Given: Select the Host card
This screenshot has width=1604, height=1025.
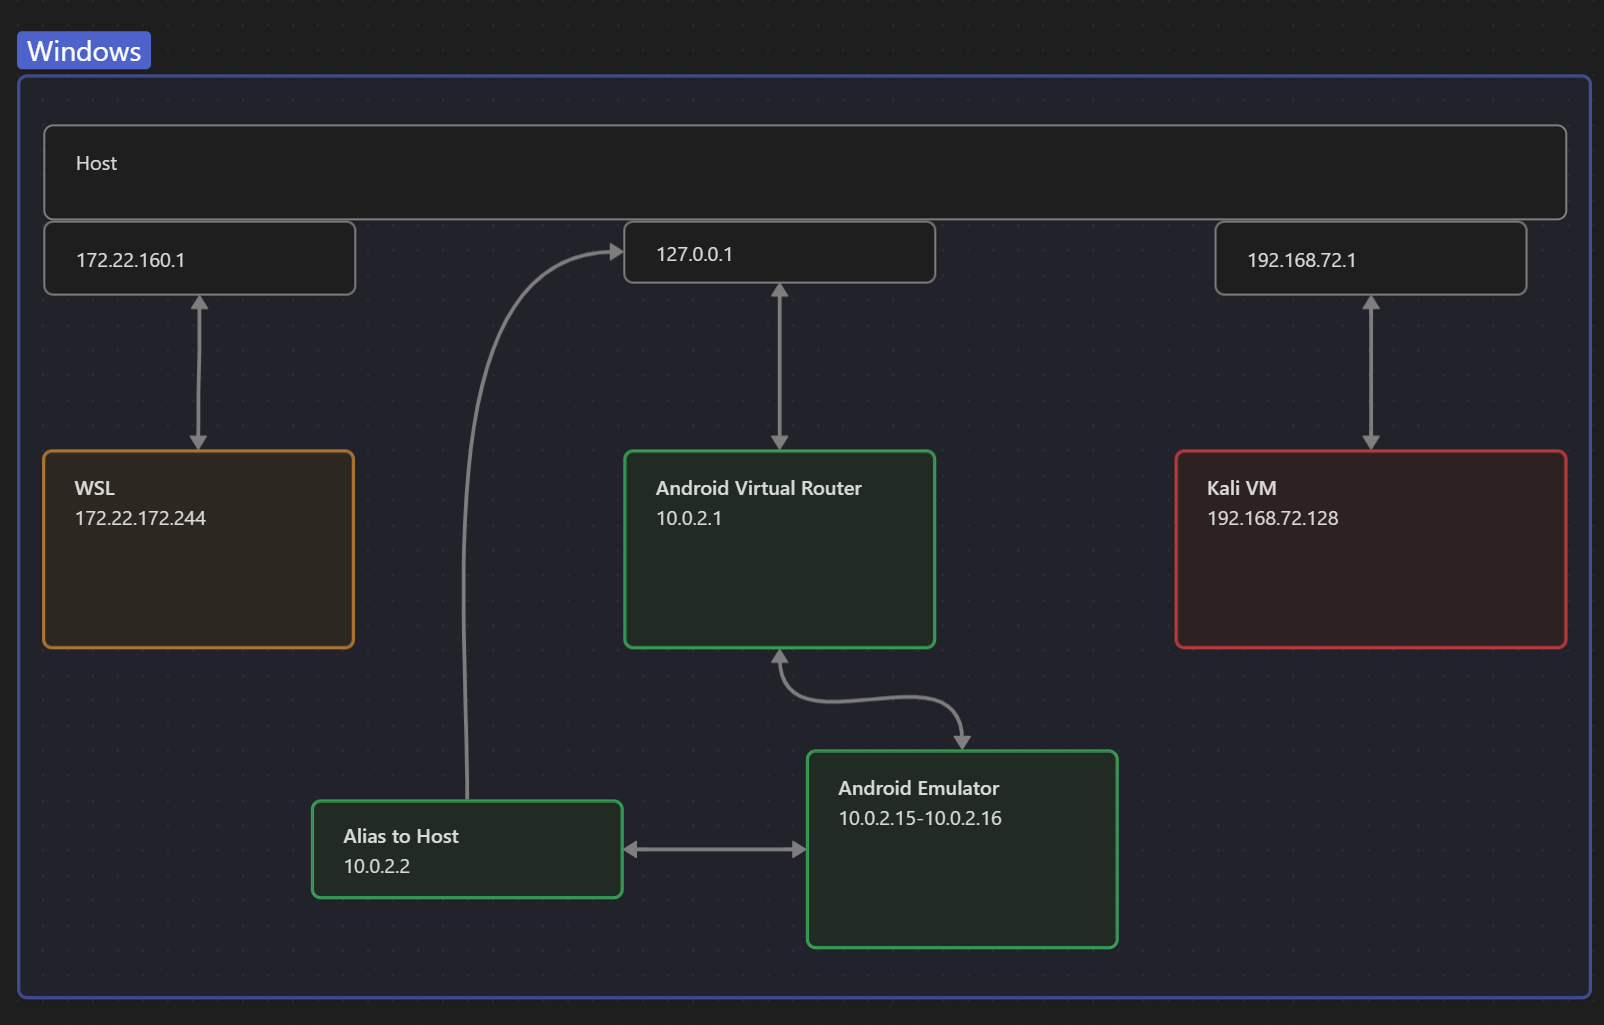Looking at the screenshot, I should (x=804, y=171).
